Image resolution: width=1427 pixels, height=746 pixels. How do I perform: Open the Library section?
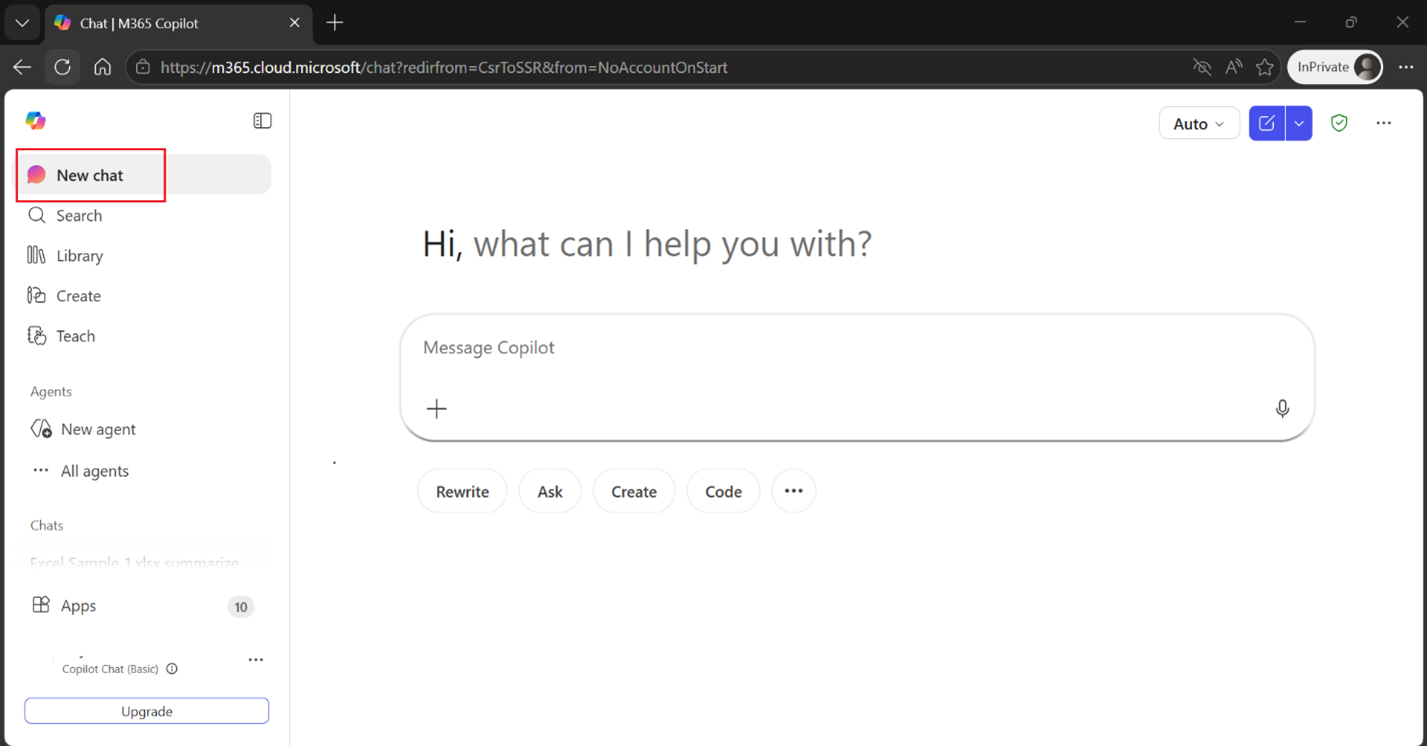tap(80, 255)
